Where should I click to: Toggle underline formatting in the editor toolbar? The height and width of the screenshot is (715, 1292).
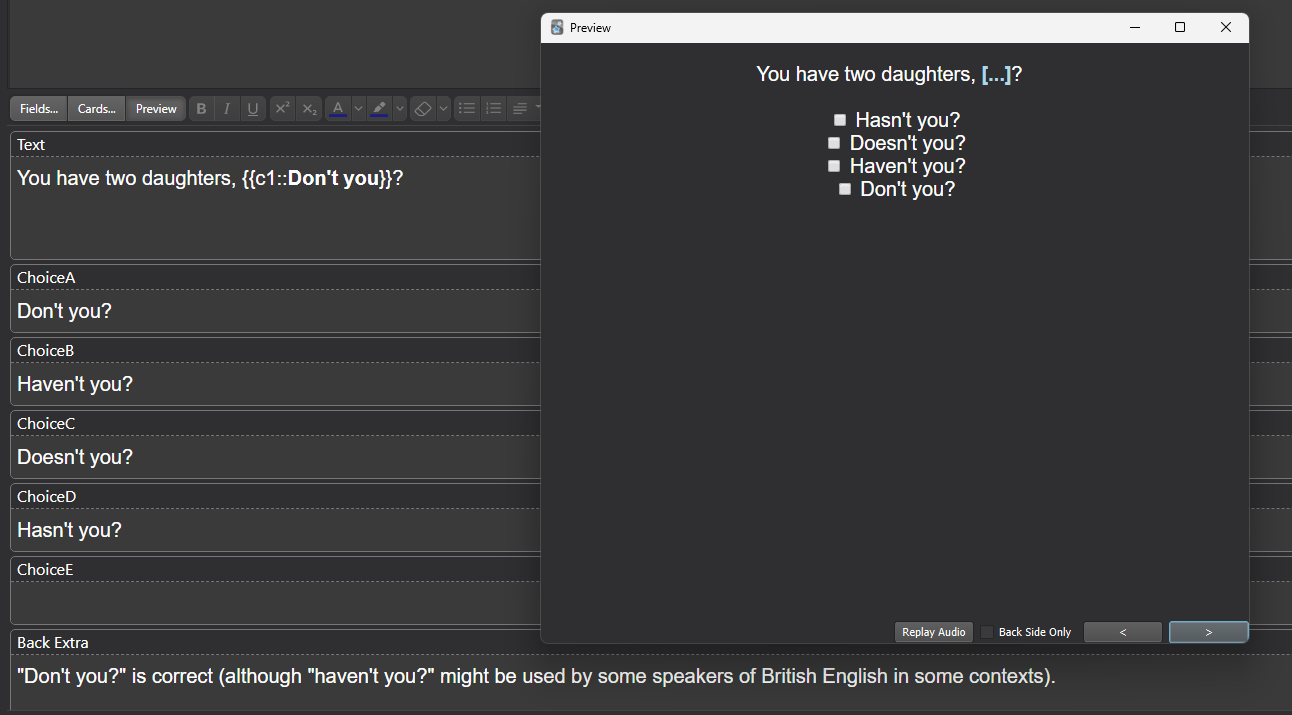coord(253,109)
